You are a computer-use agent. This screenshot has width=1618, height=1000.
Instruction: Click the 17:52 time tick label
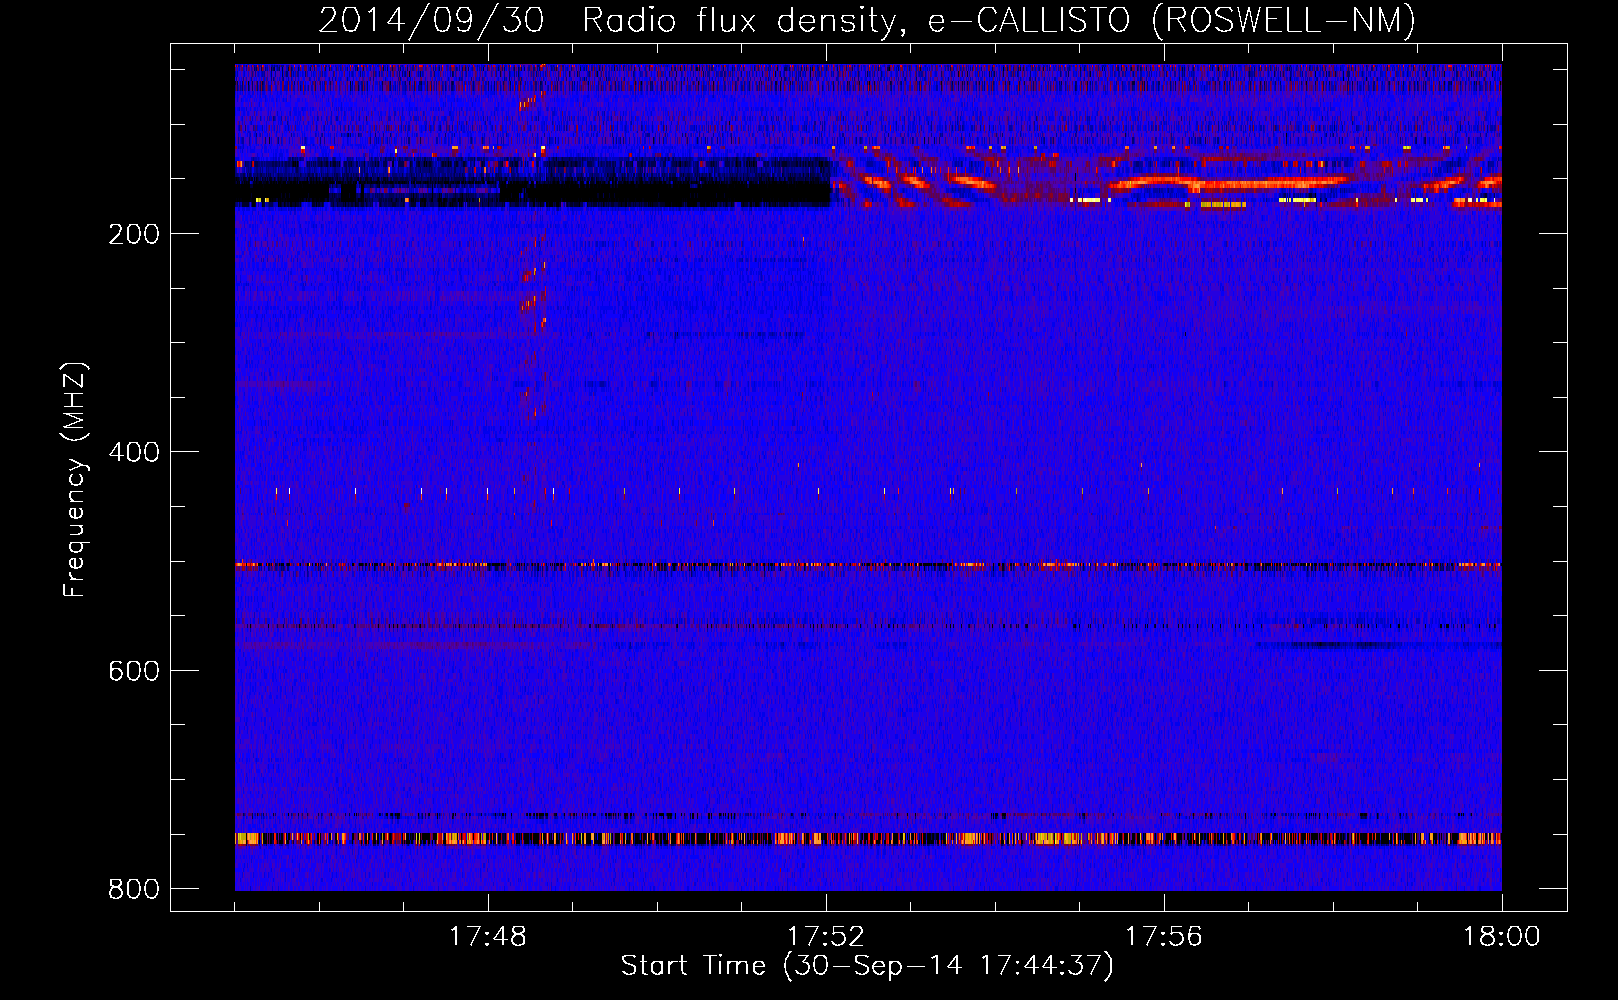coord(826,937)
